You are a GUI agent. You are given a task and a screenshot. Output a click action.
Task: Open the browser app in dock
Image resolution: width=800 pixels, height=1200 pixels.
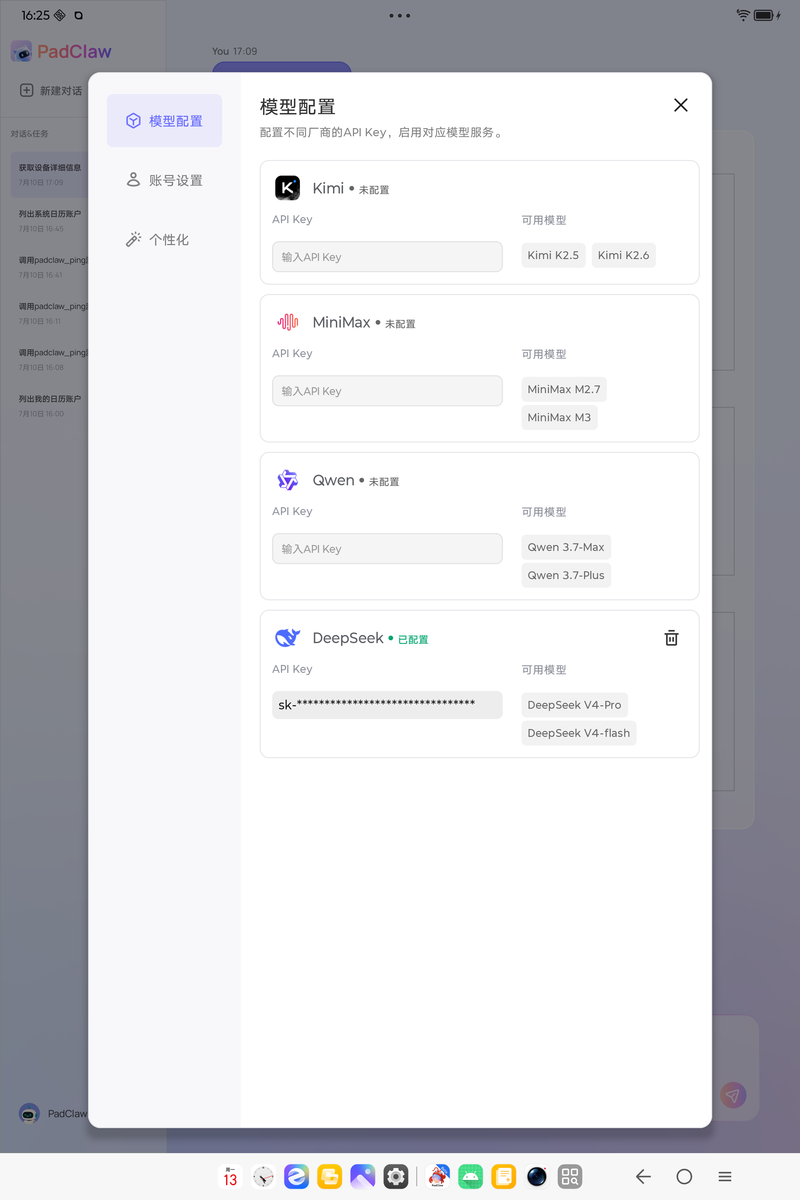click(x=296, y=1177)
